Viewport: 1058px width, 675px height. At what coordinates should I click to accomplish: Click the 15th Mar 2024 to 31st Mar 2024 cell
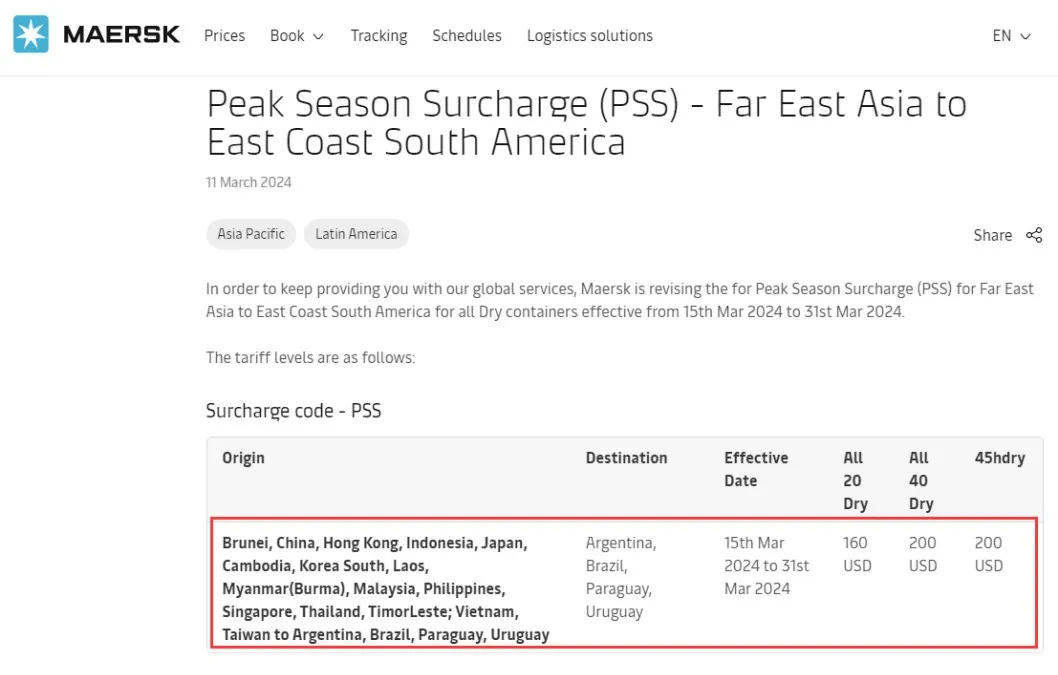click(767, 566)
